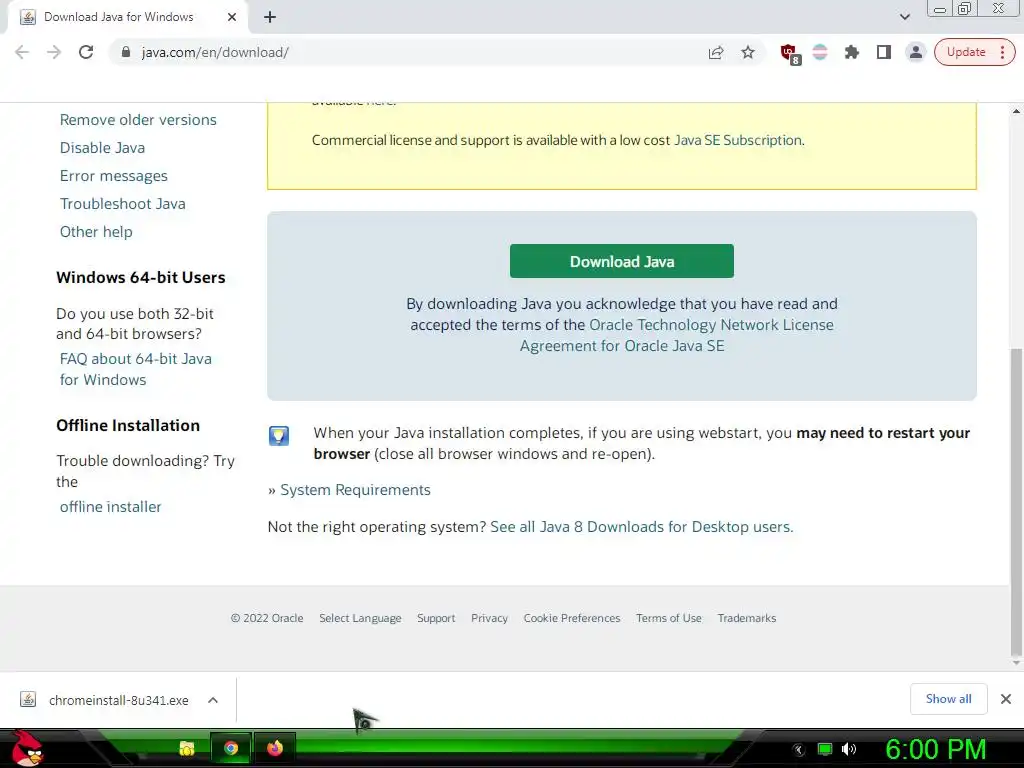This screenshot has width=1024, height=768.
Task: Click Show all downloads button
Action: (x=948, y=699)
